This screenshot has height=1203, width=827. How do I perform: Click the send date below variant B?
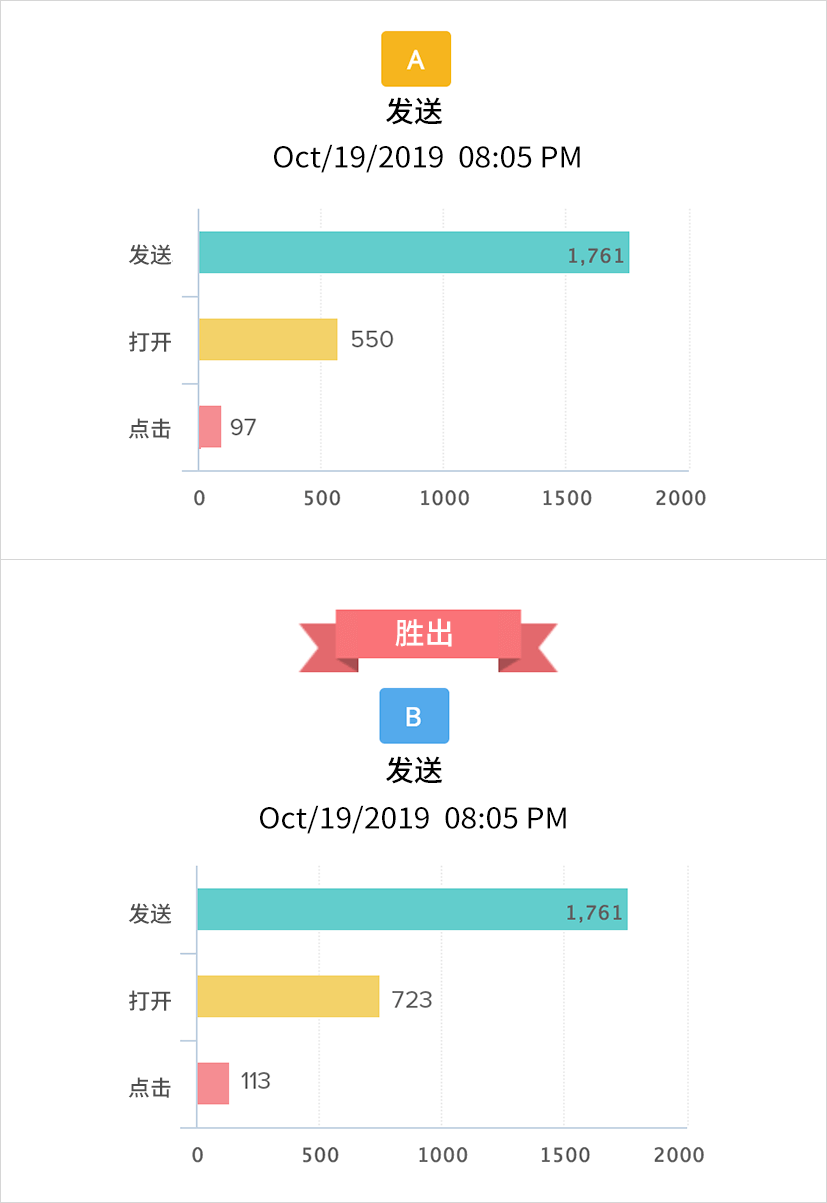[413, 818]
